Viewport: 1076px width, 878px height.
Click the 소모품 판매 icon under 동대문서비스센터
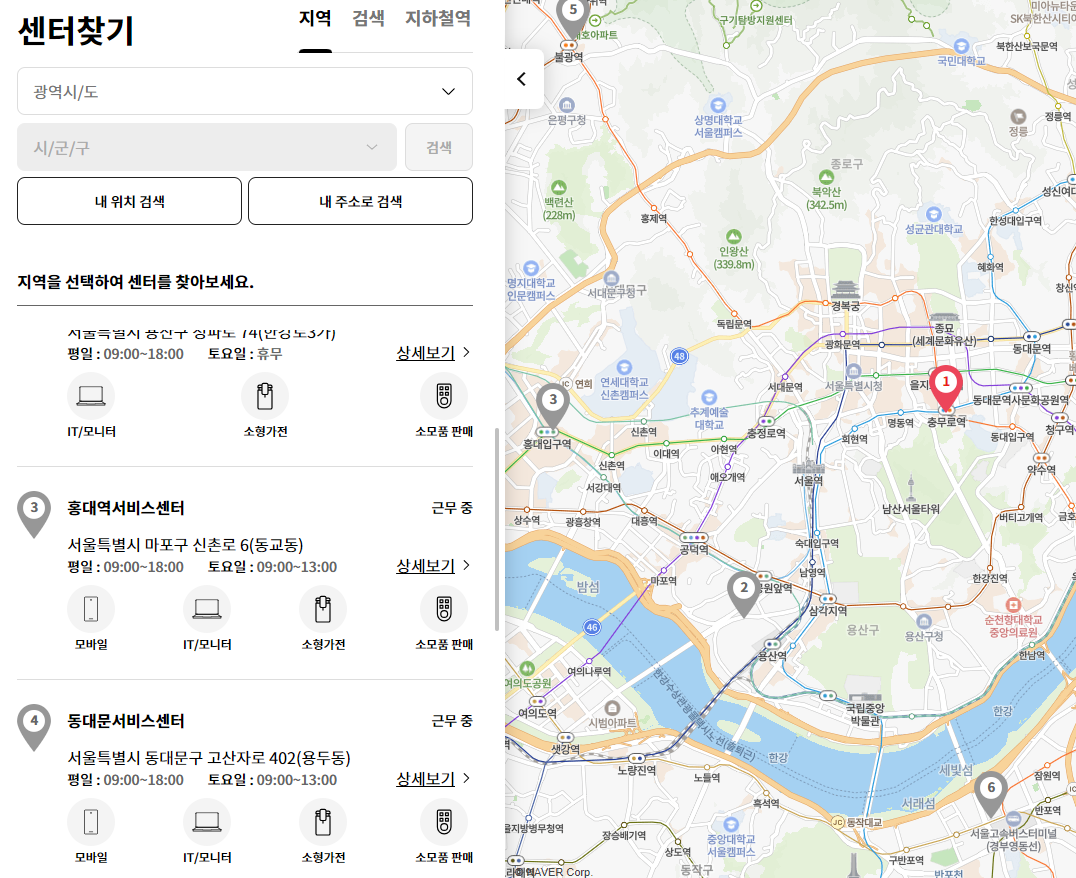coord(443,820)
